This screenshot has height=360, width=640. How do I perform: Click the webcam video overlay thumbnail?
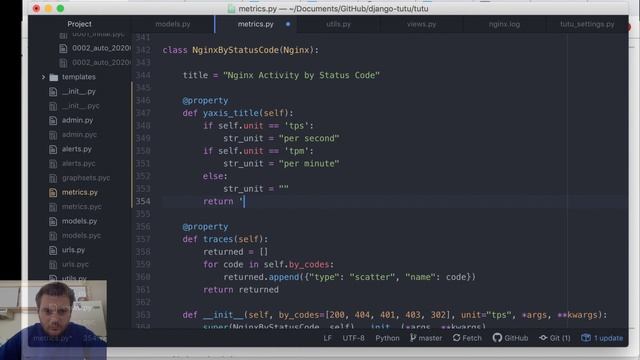click(x=53, y=320)
